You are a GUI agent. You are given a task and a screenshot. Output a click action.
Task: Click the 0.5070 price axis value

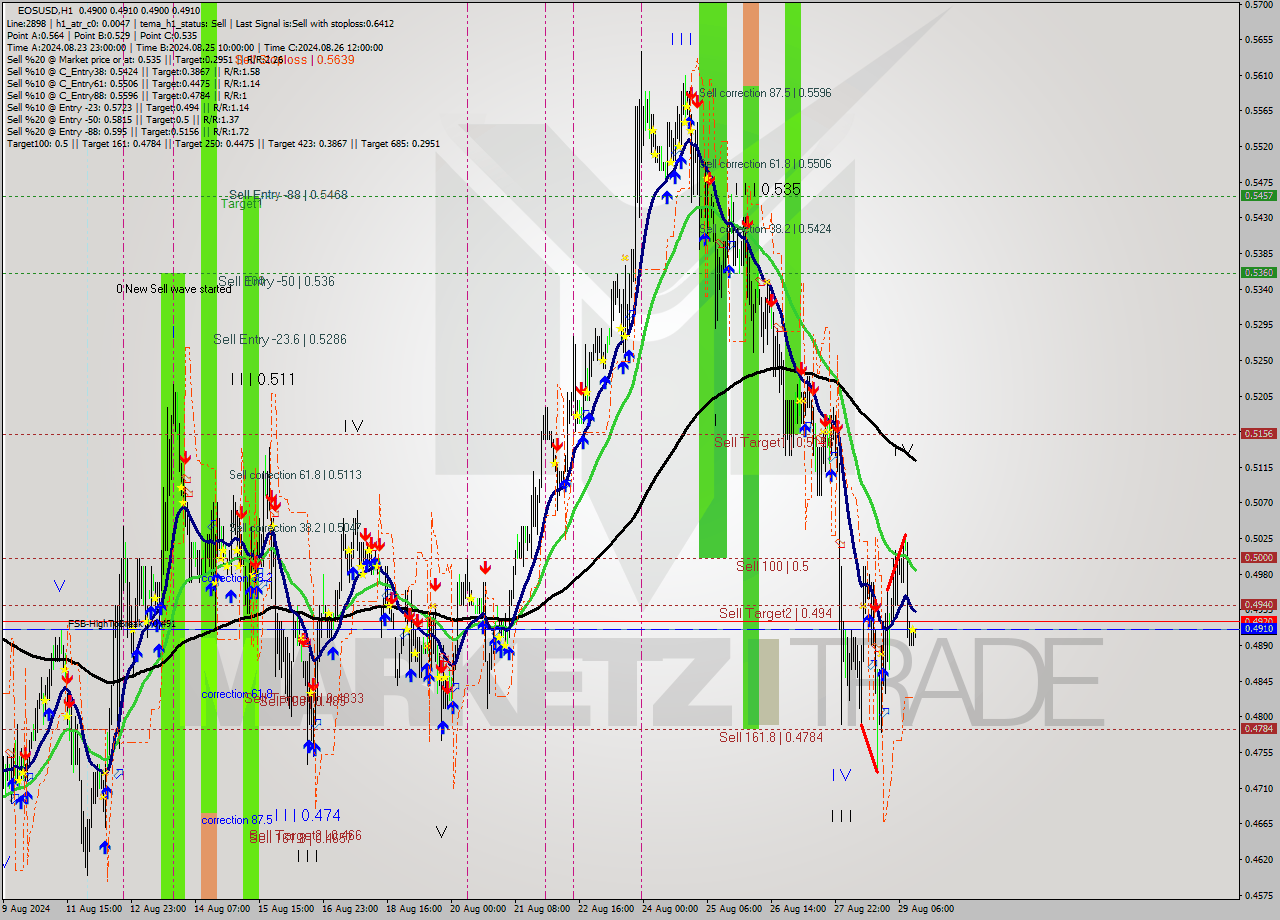pos(1258,502)
